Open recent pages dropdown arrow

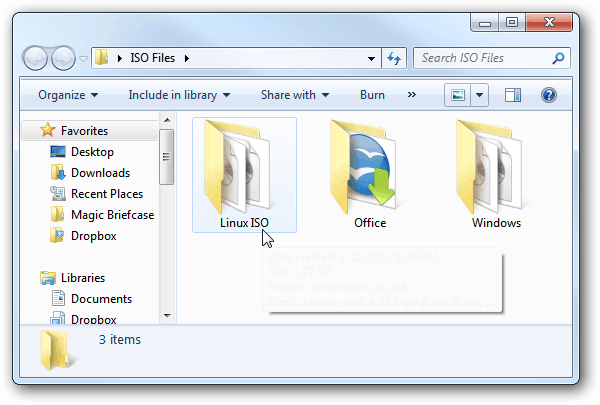(83, 59)
